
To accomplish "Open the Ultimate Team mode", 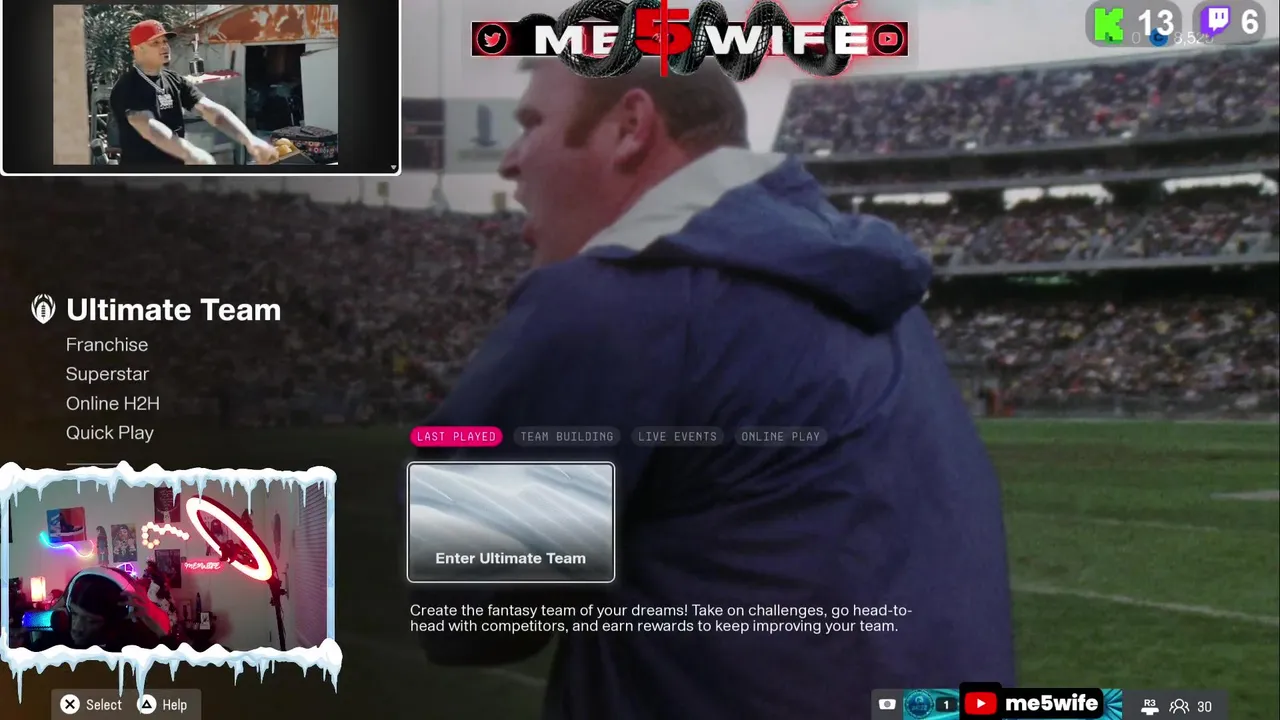I will coord(173,310).
